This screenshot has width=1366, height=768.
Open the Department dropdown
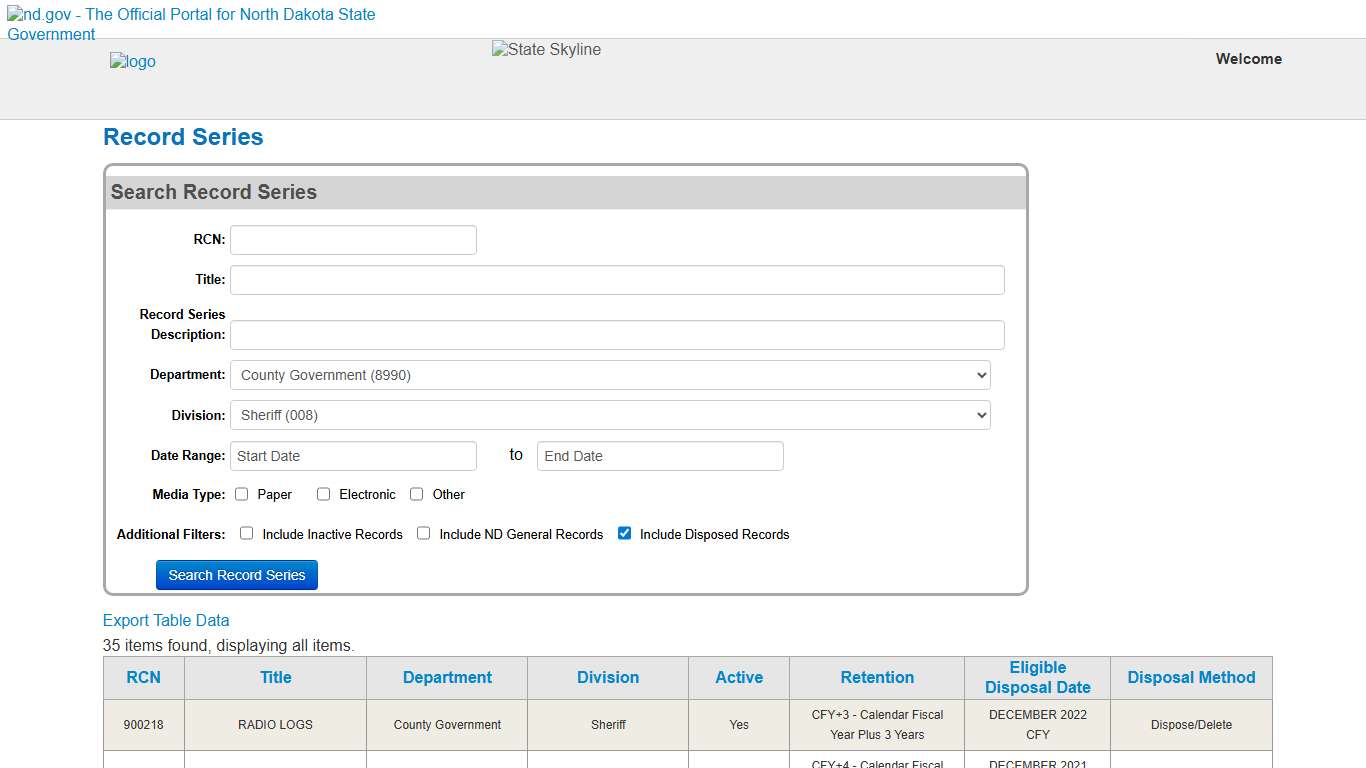[x=610, y=374]
